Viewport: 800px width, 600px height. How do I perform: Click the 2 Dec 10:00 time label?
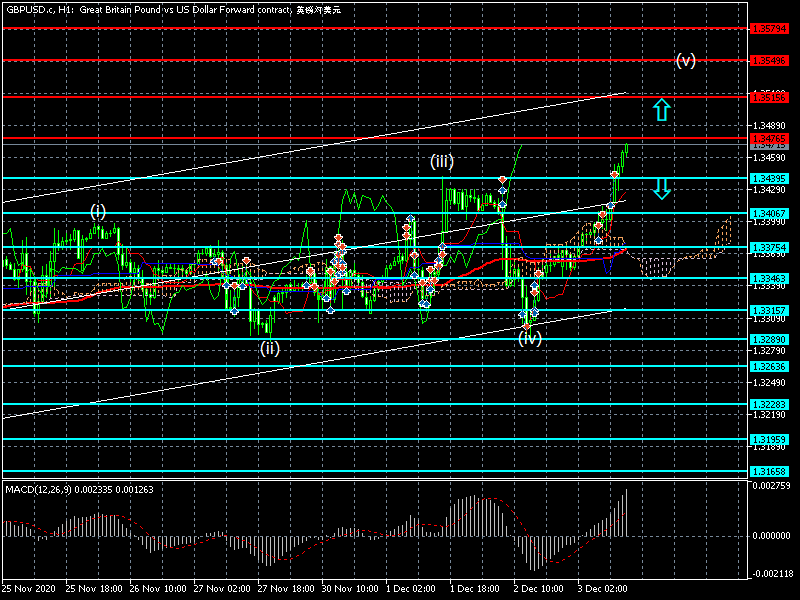[539, 589]
